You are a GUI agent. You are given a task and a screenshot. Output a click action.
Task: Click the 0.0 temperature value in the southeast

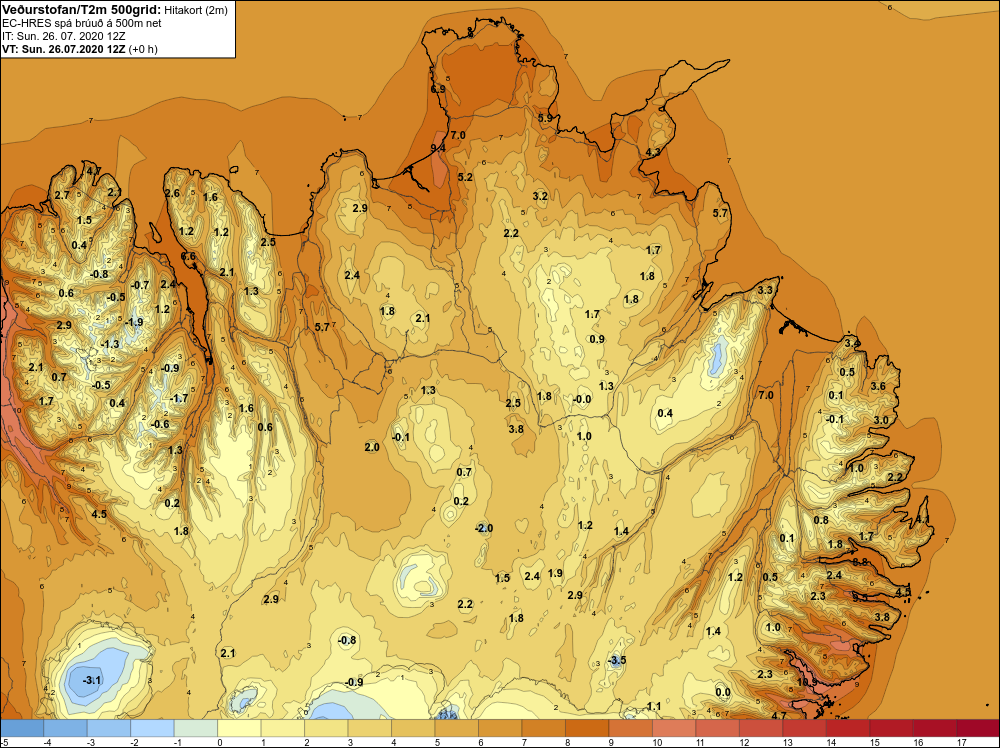point(723,692)
